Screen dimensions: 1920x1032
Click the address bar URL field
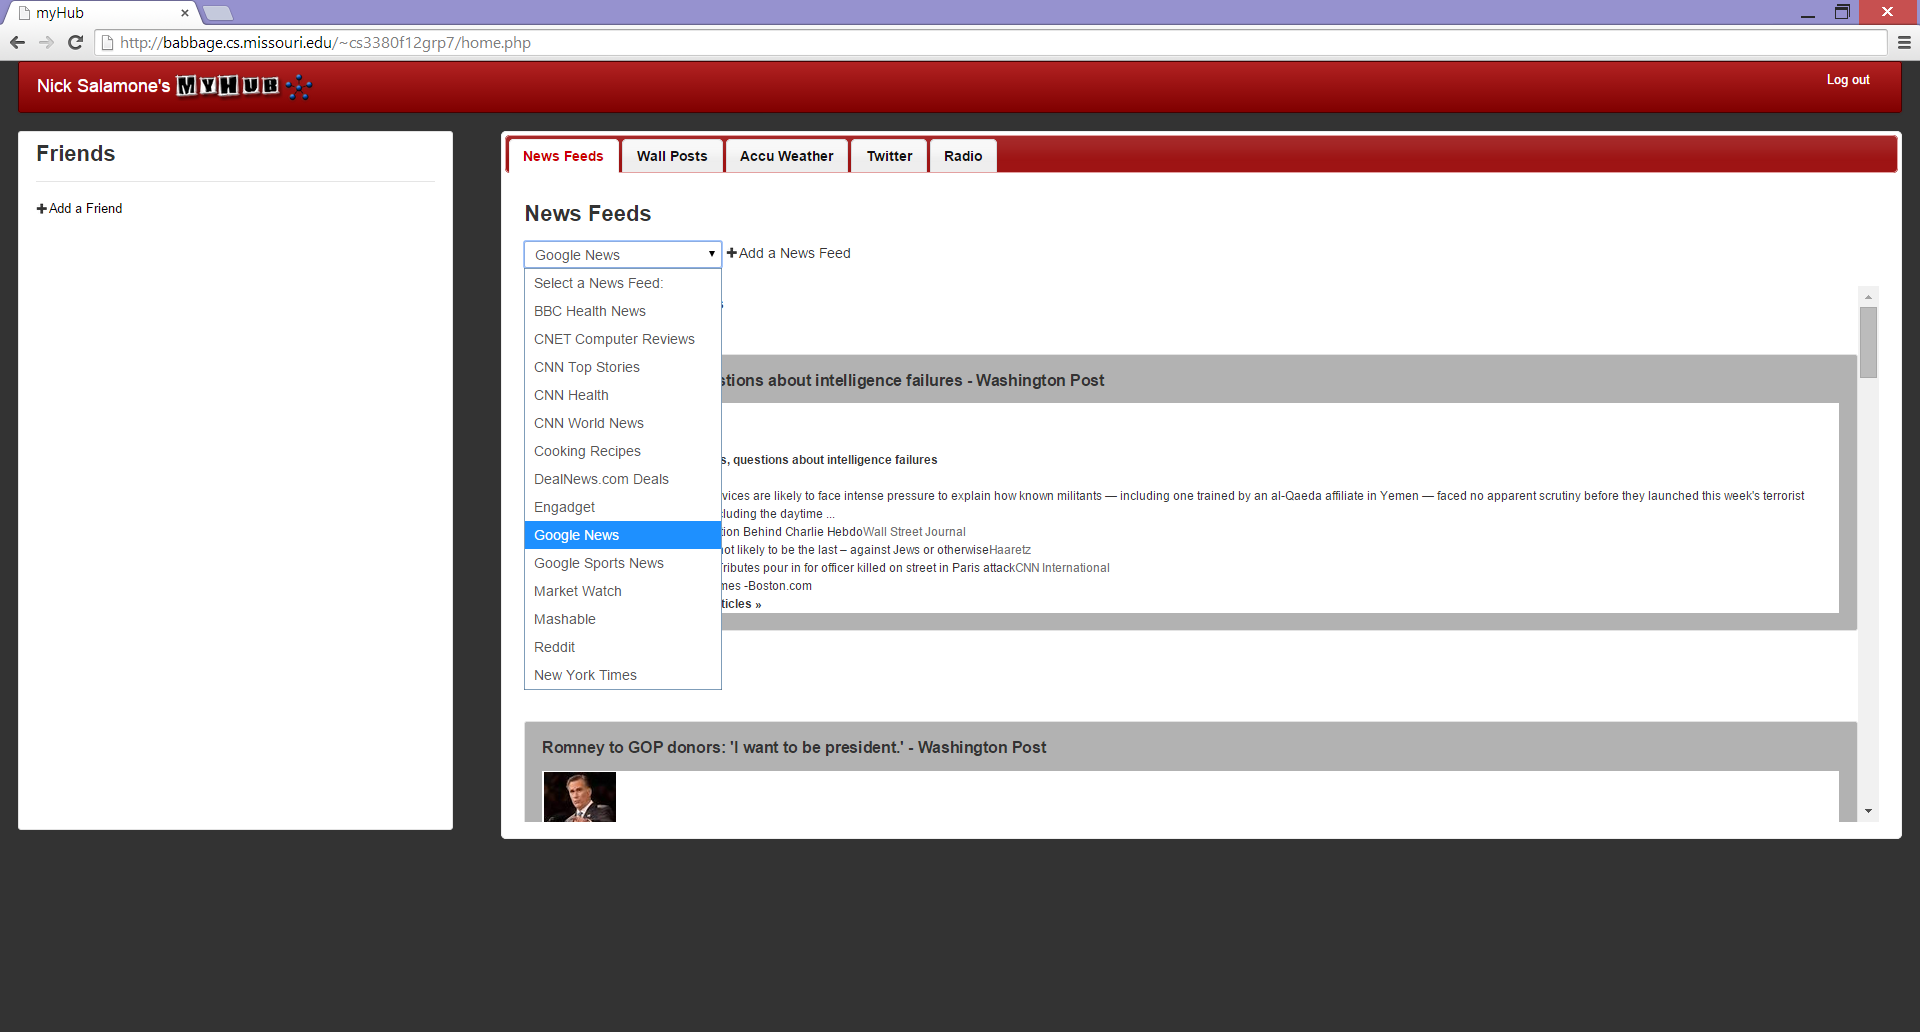click(x=990, y=42)
